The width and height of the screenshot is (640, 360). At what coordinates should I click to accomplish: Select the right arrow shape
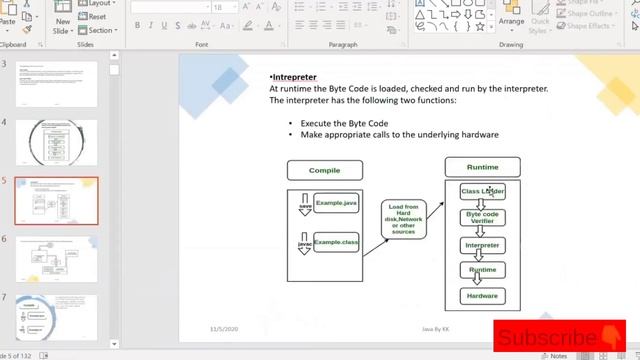tap(456, 15)
